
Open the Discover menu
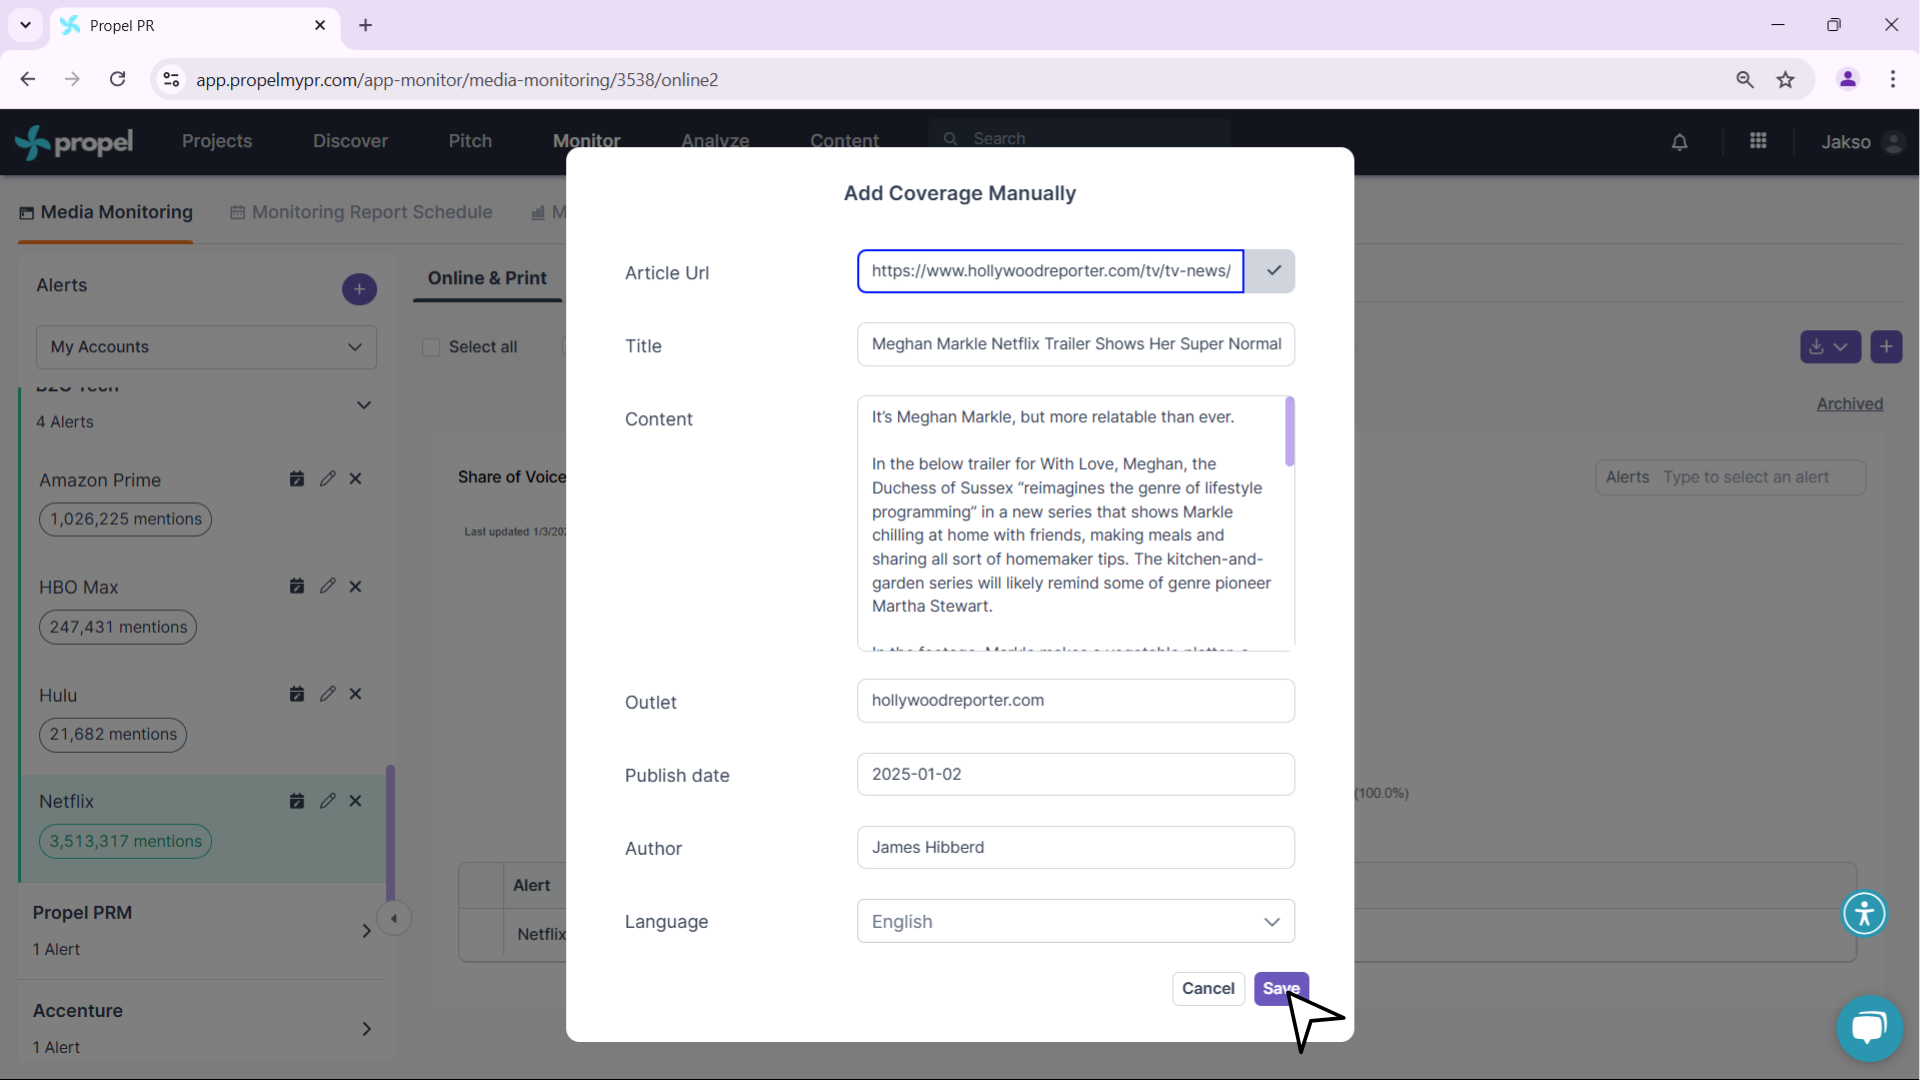click(x=350, y=141)
